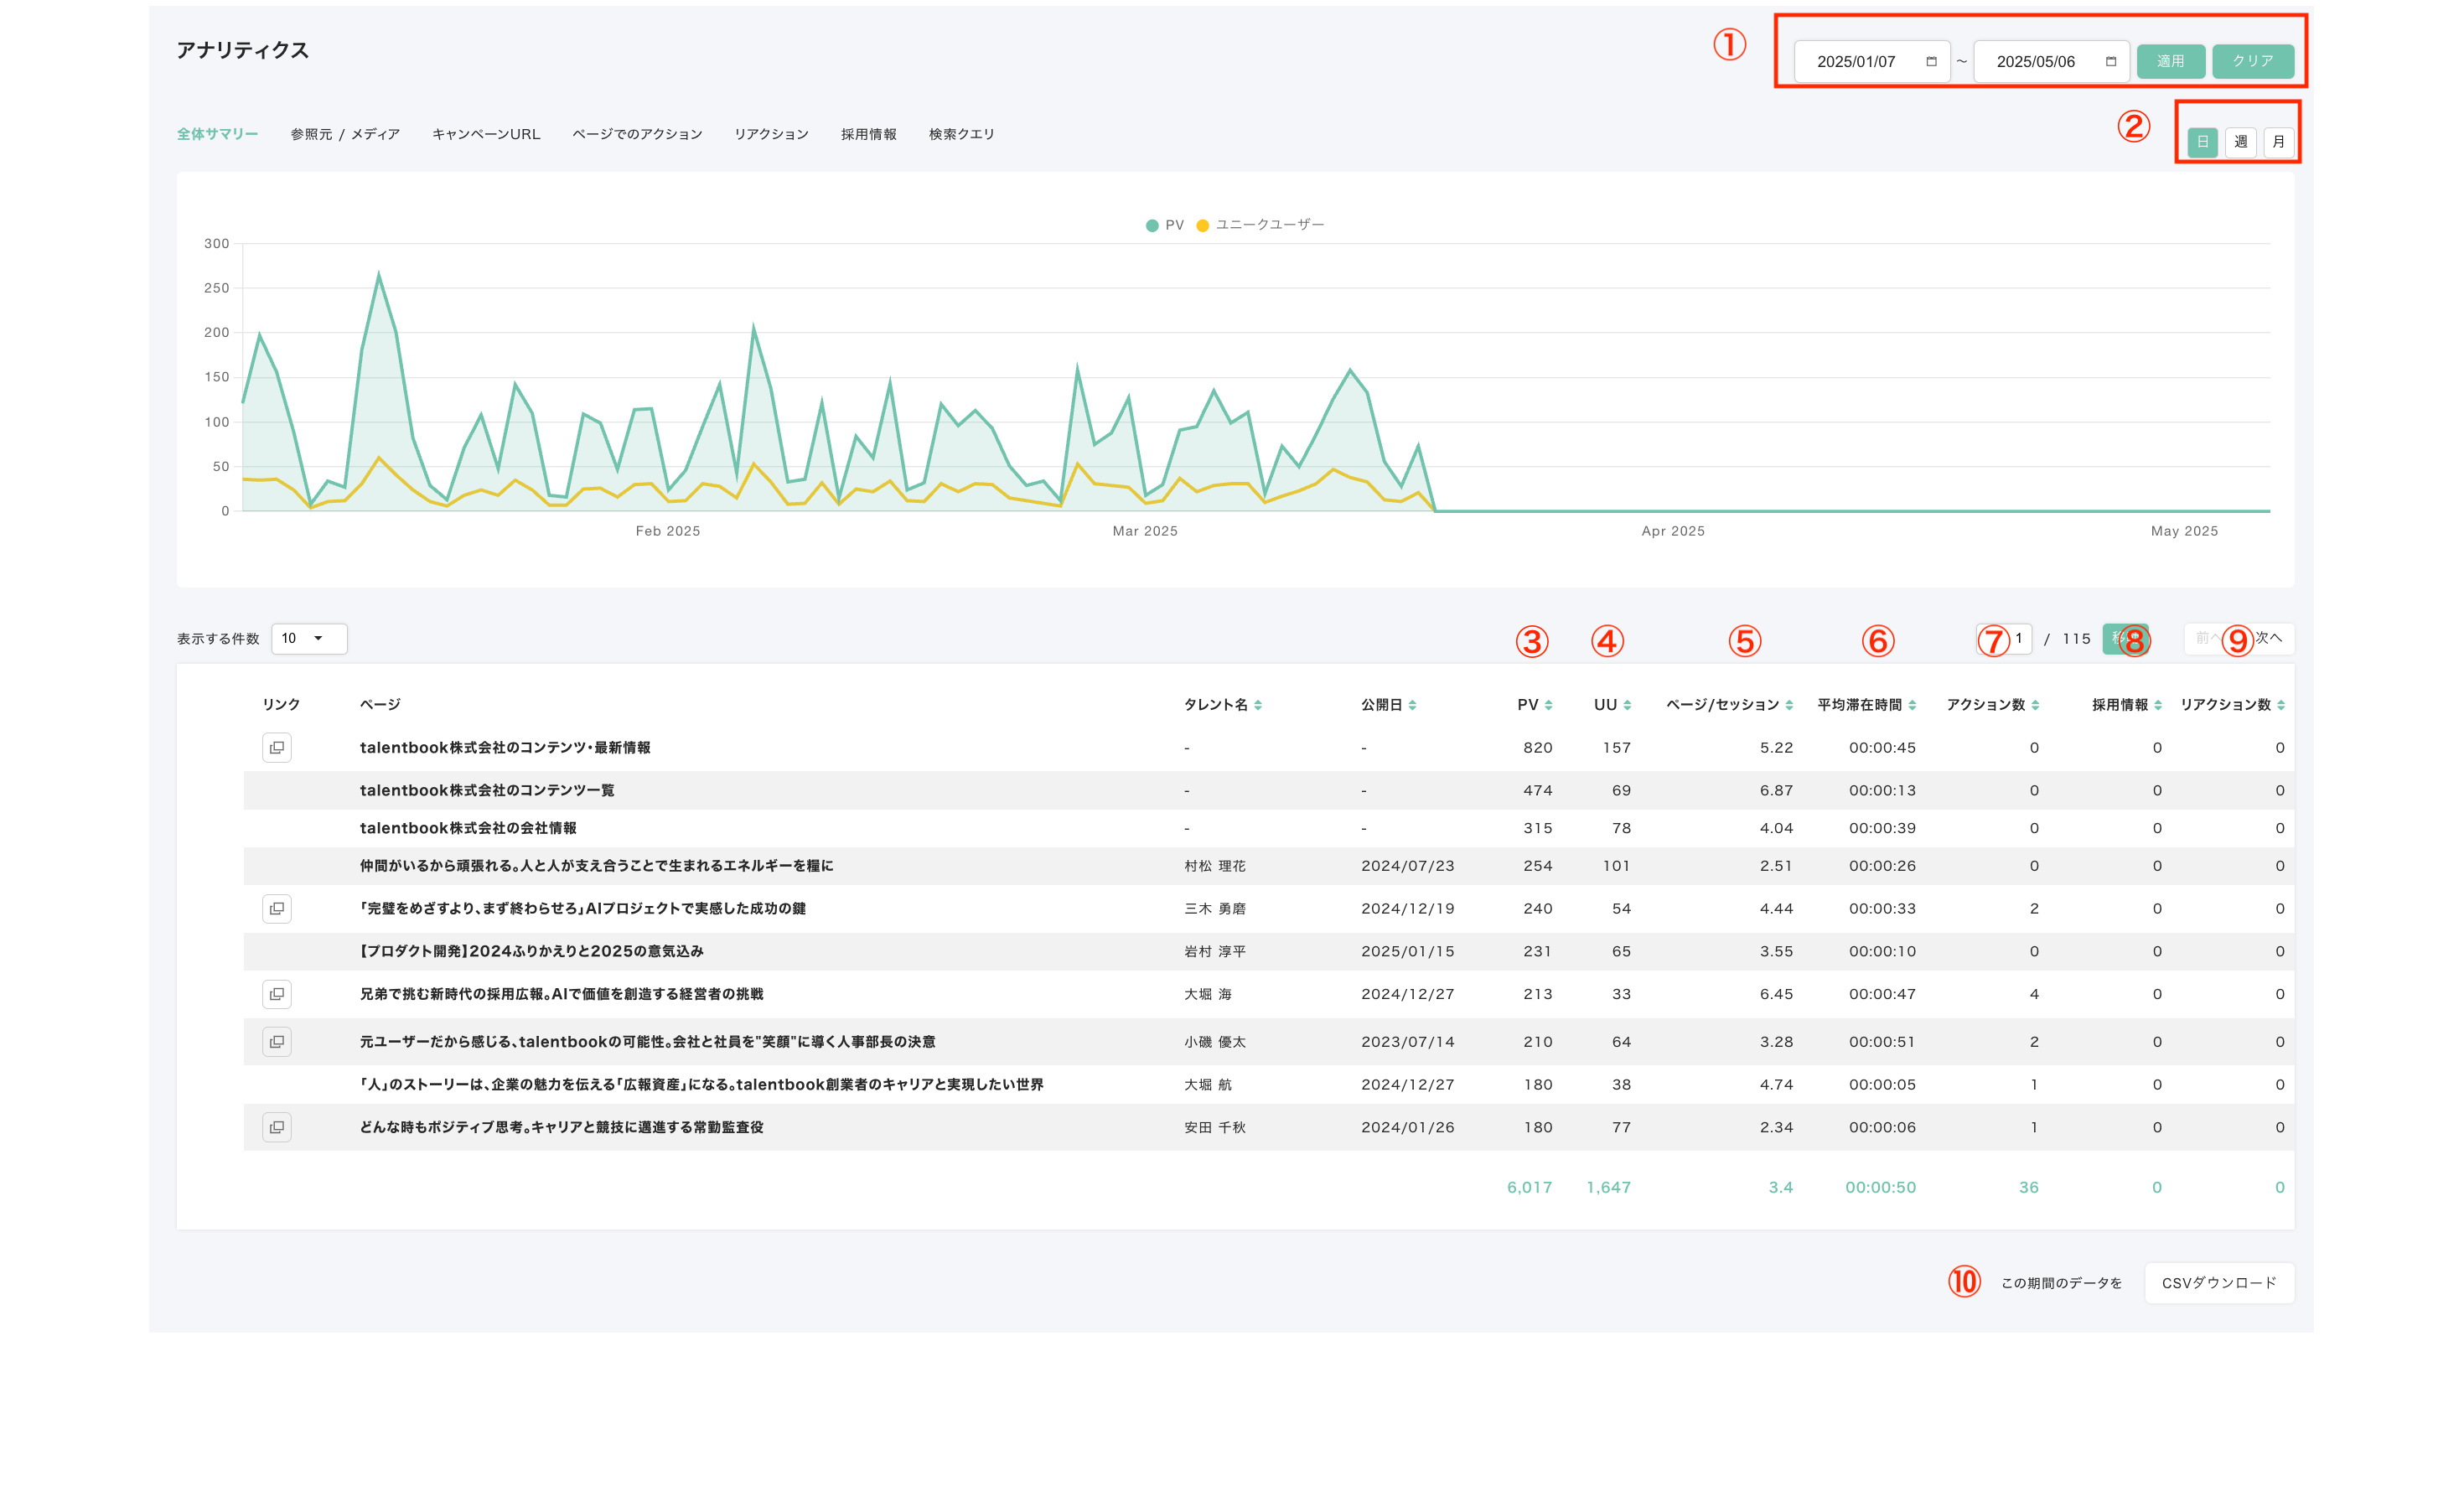Click link icon for 兄弟で挑む article row
2464x1486 pixels.
pos(277,994)
